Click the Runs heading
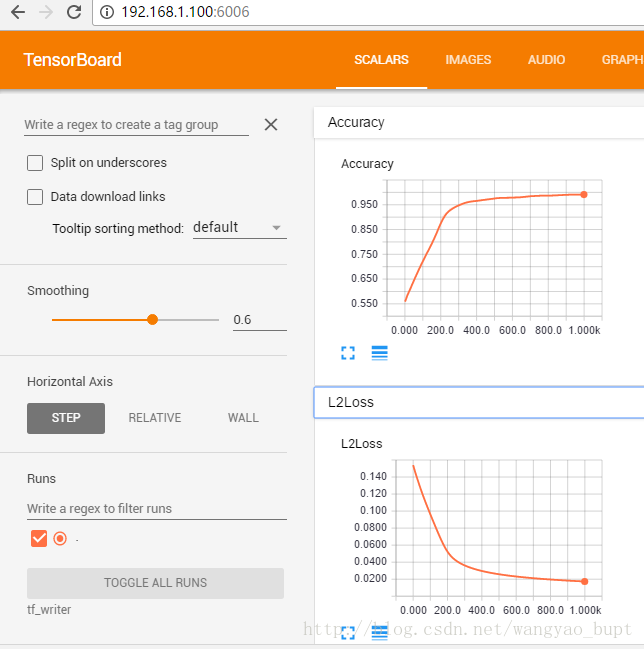Screen dimensions: 644x649 pyautogui.click(x=41, y=478)
